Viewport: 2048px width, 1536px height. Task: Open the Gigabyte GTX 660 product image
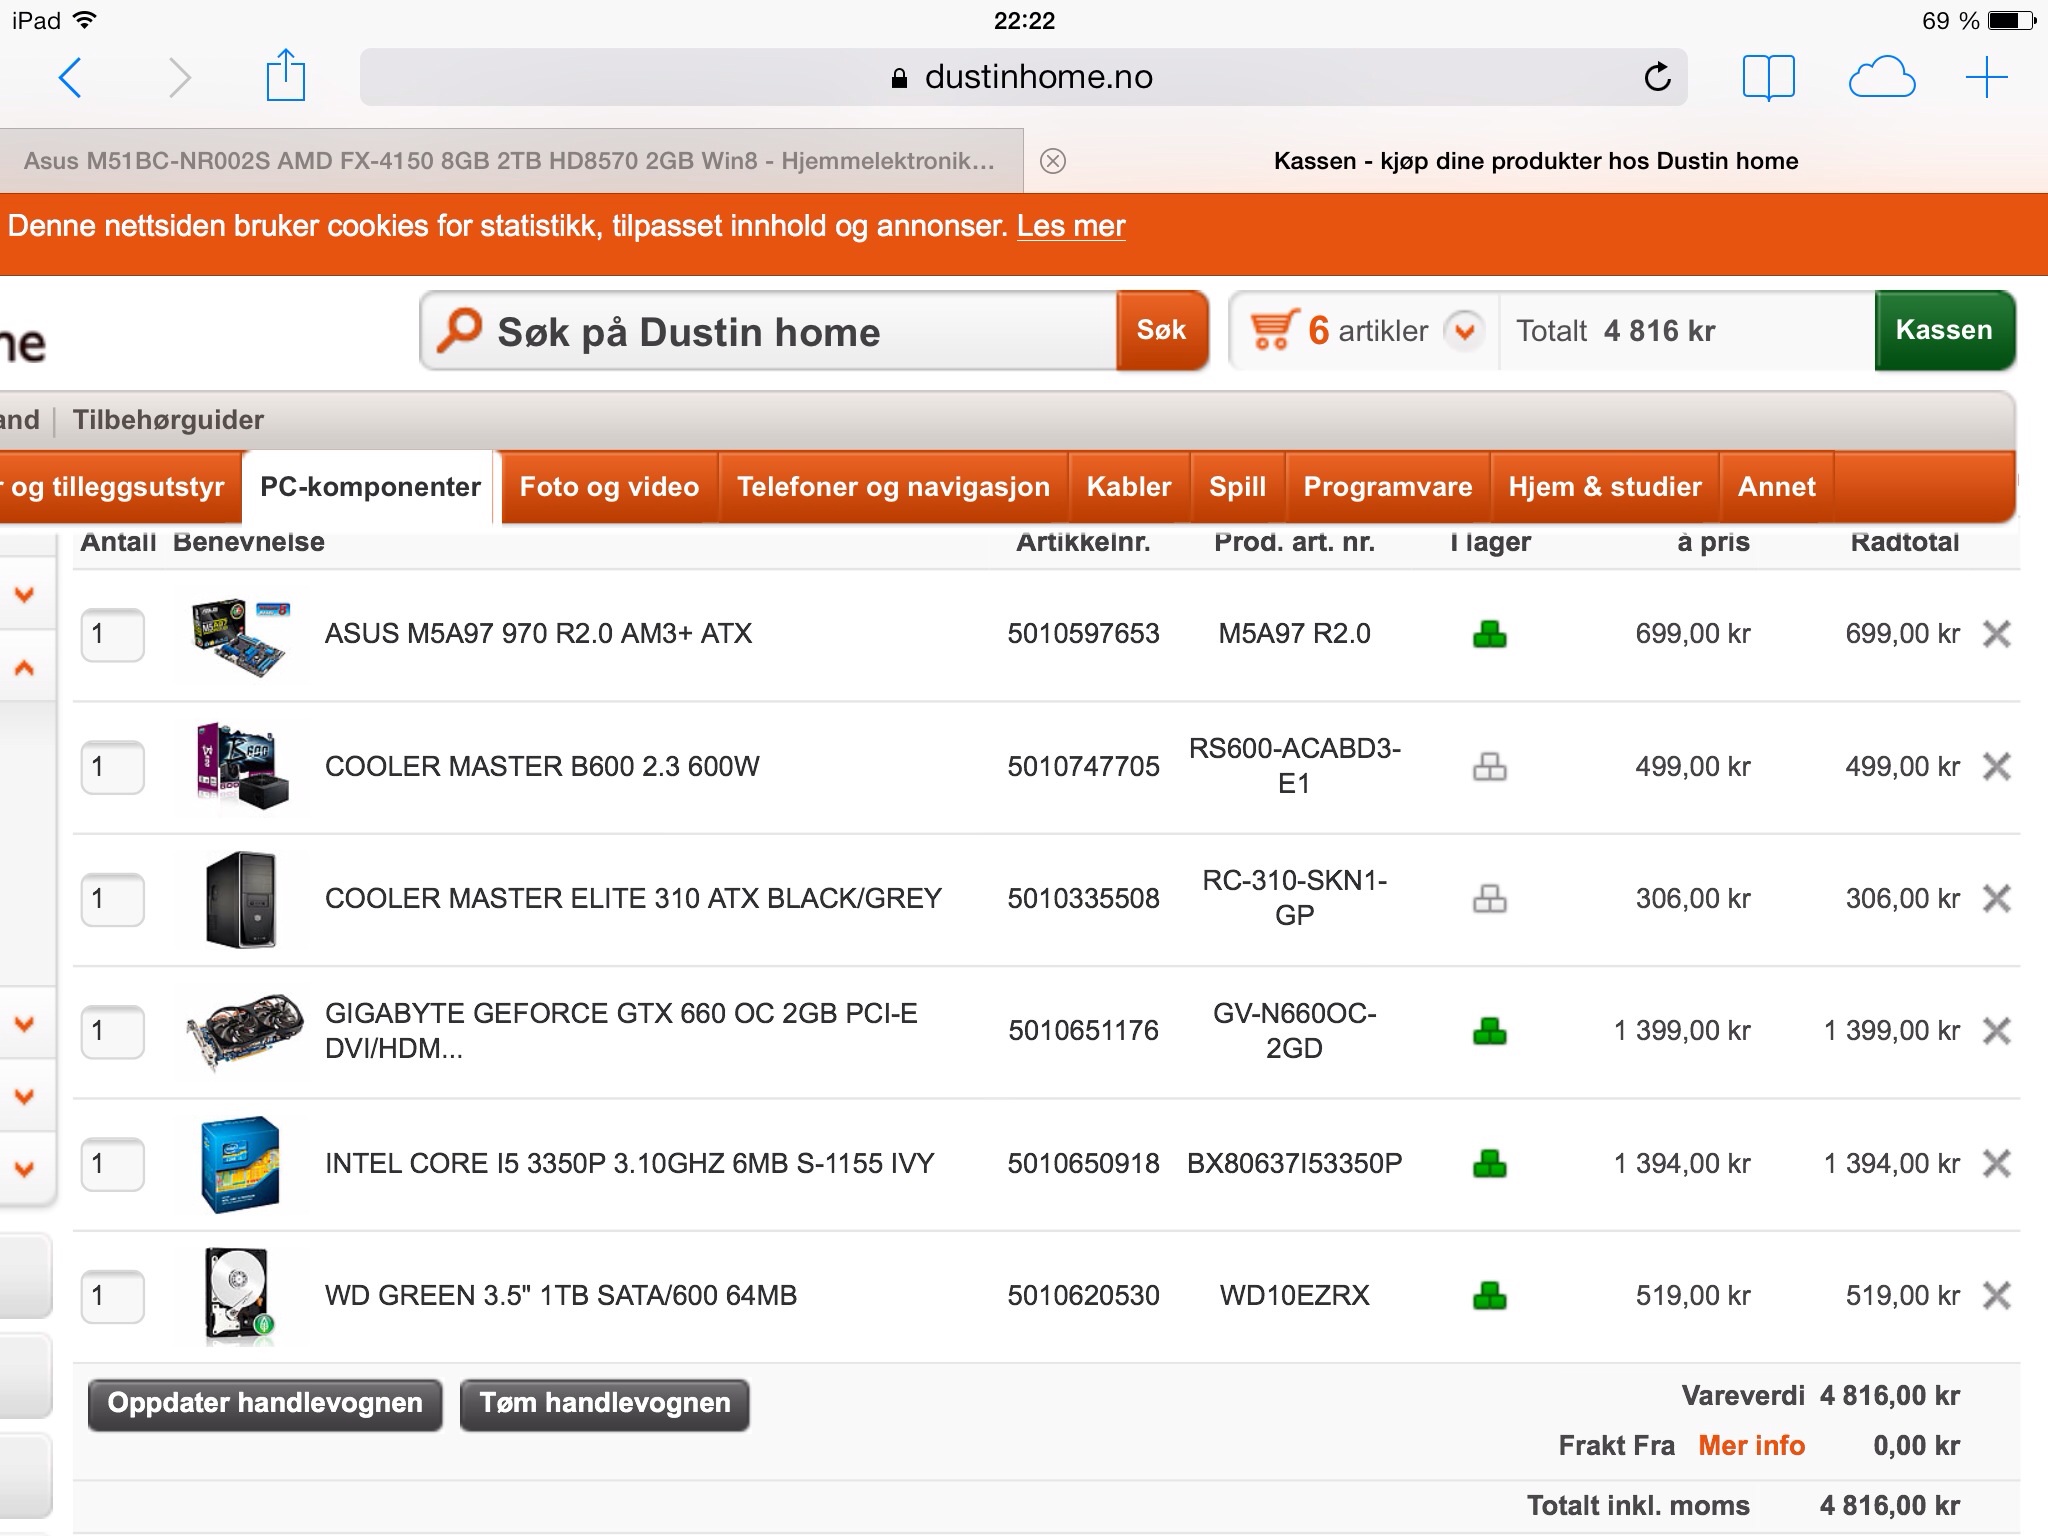[244, 1031]
